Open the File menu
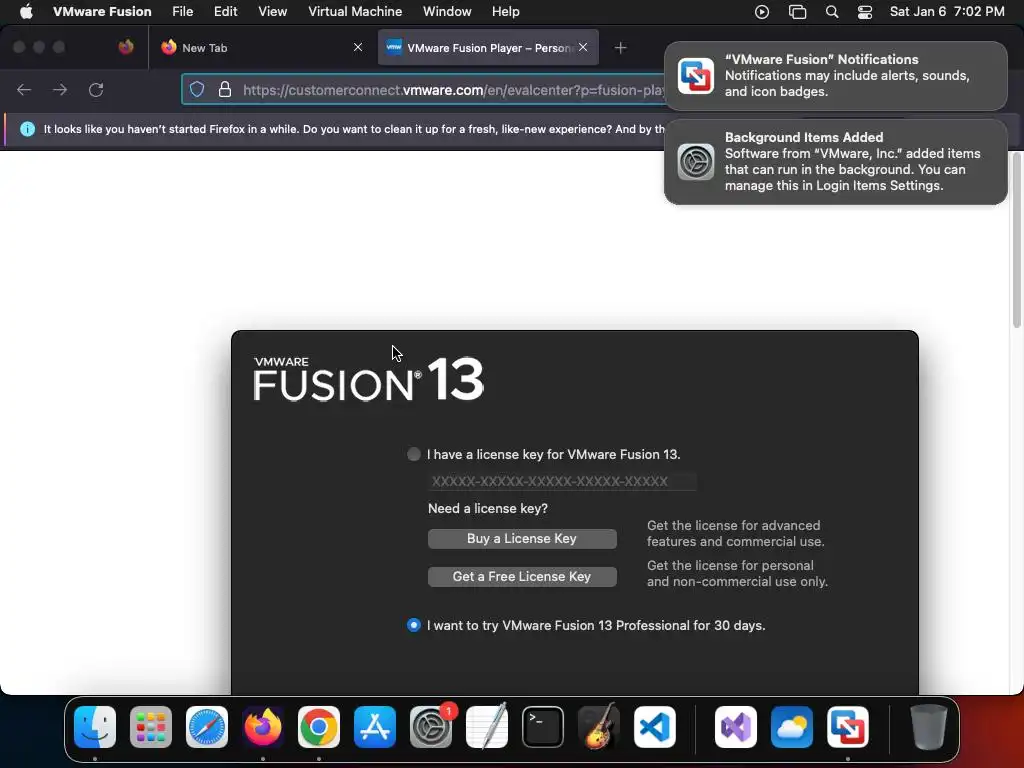 coord(182,11)
